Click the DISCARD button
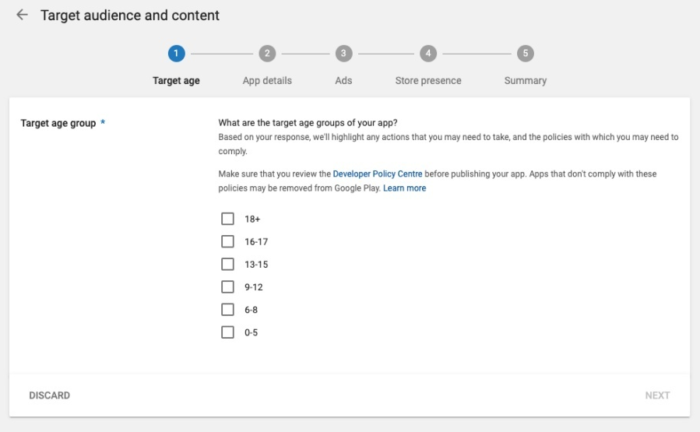 coord(50,395)
